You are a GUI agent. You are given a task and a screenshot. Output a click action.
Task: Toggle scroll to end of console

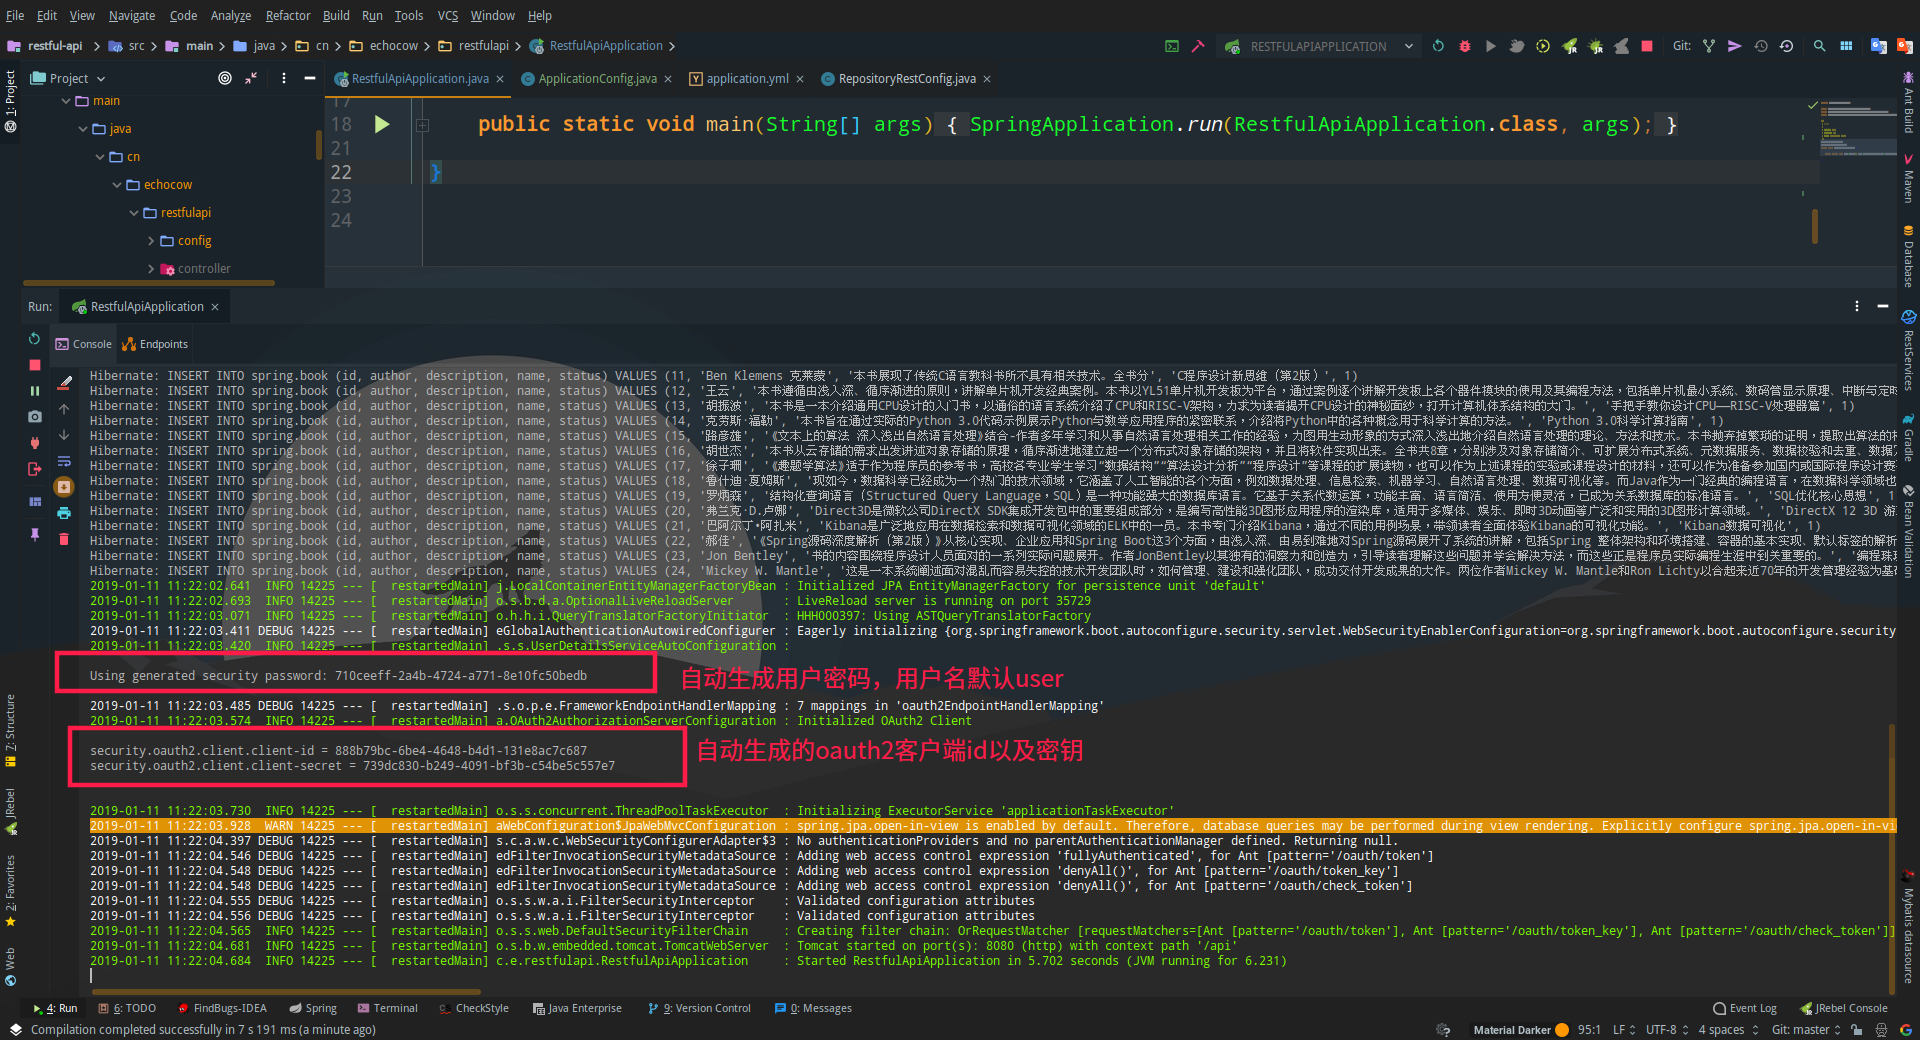[x=64, y=487]
